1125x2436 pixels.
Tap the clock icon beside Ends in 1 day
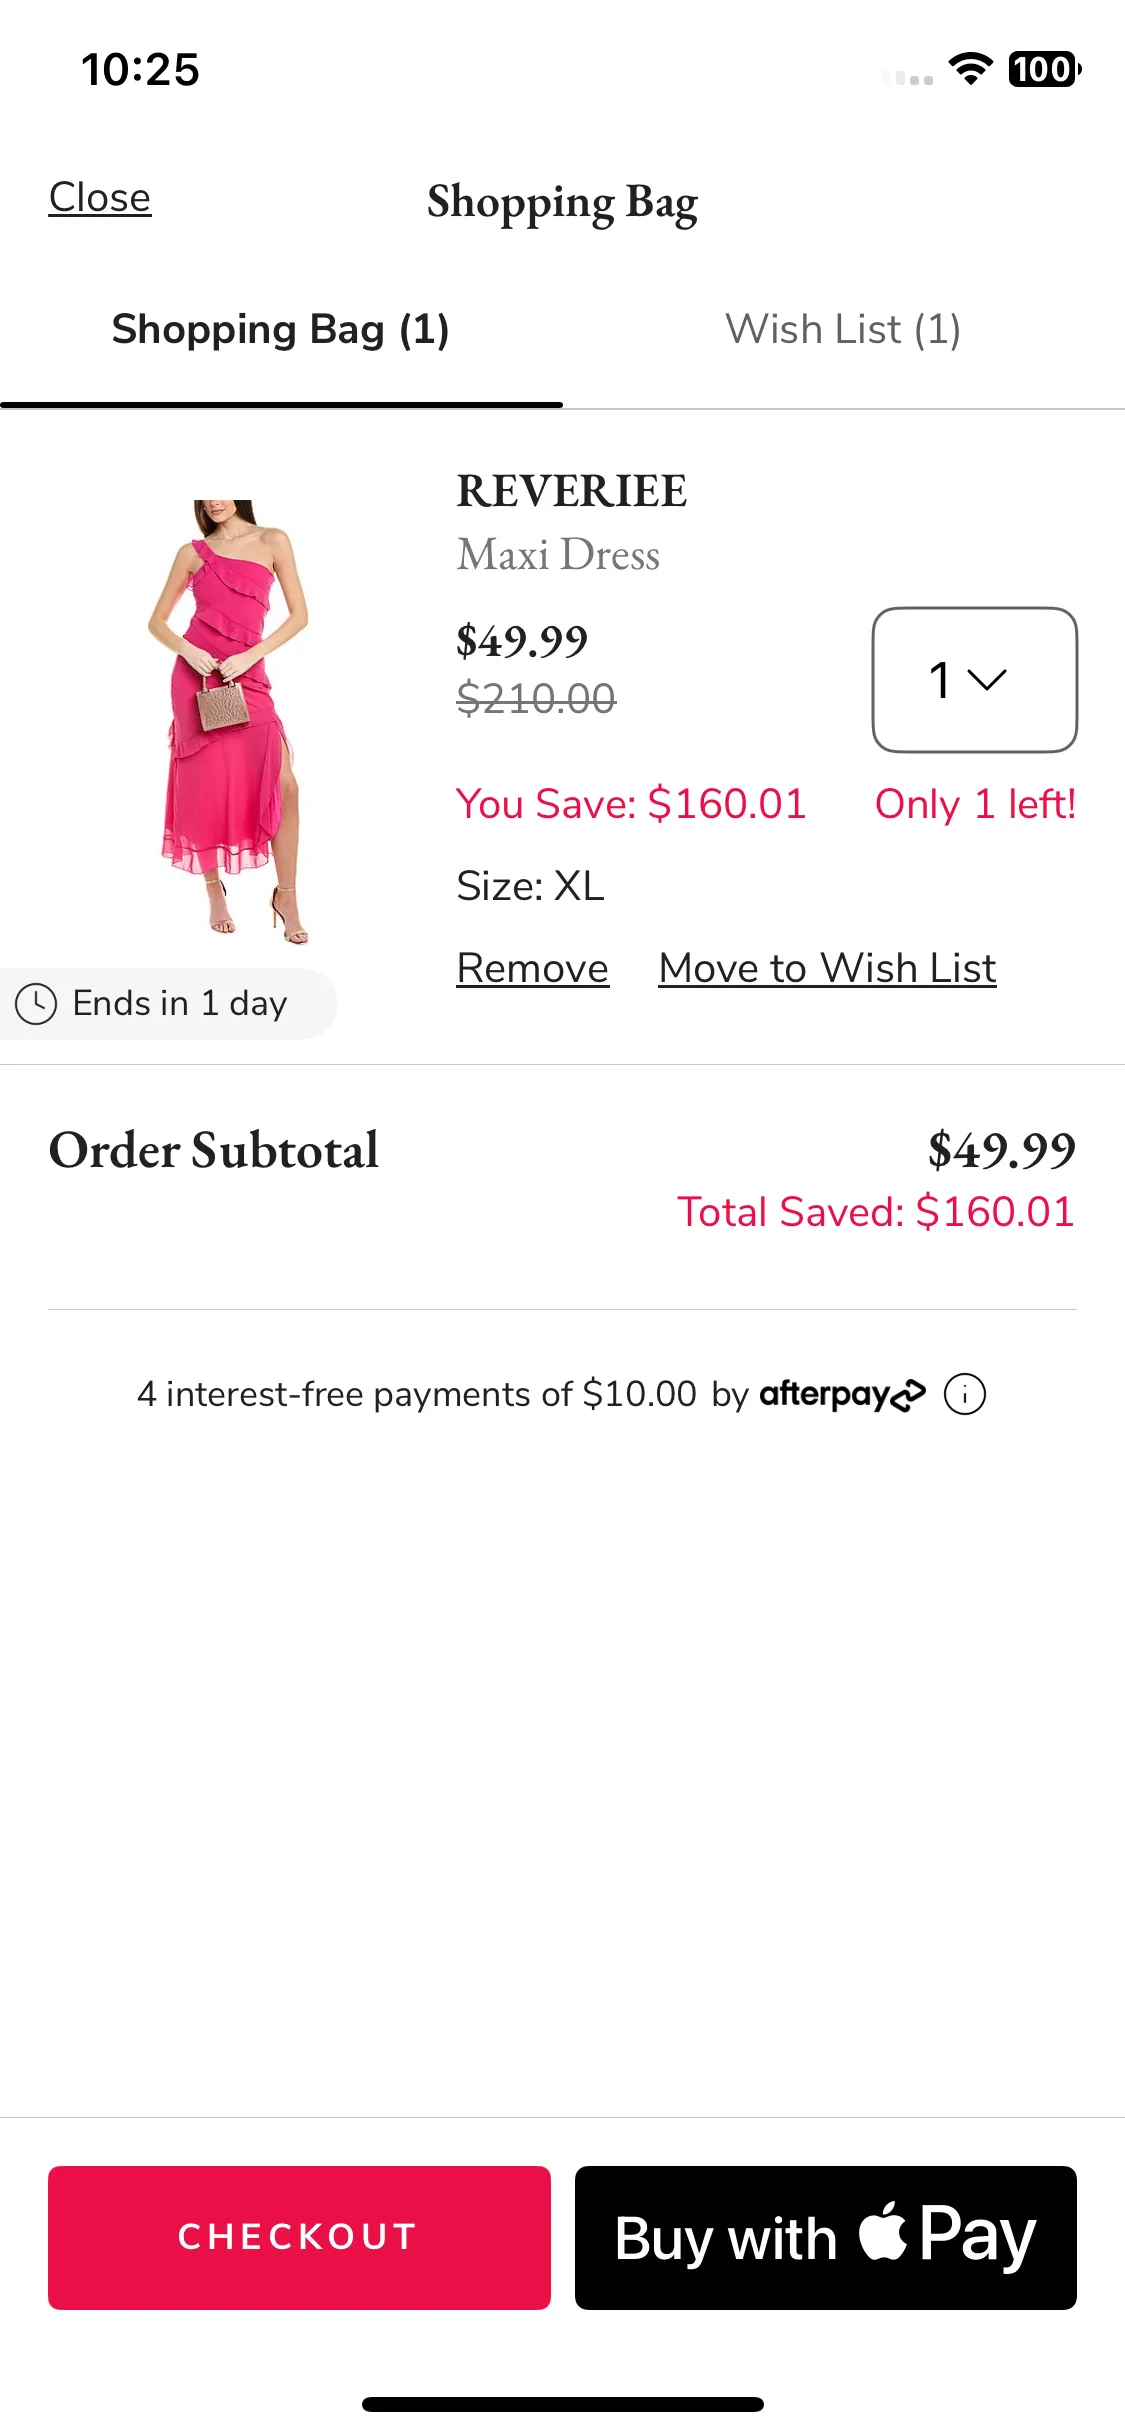pyautogui.click(x=36, y=1004)
